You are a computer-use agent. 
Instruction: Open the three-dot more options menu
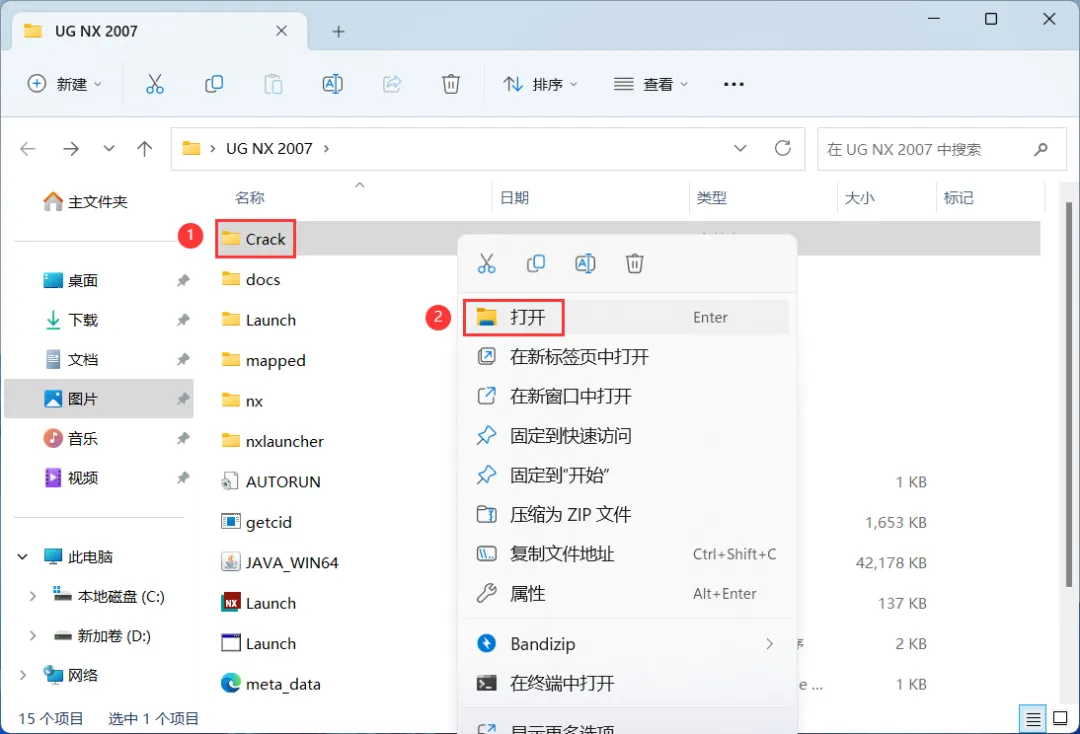tap(734, 84)
